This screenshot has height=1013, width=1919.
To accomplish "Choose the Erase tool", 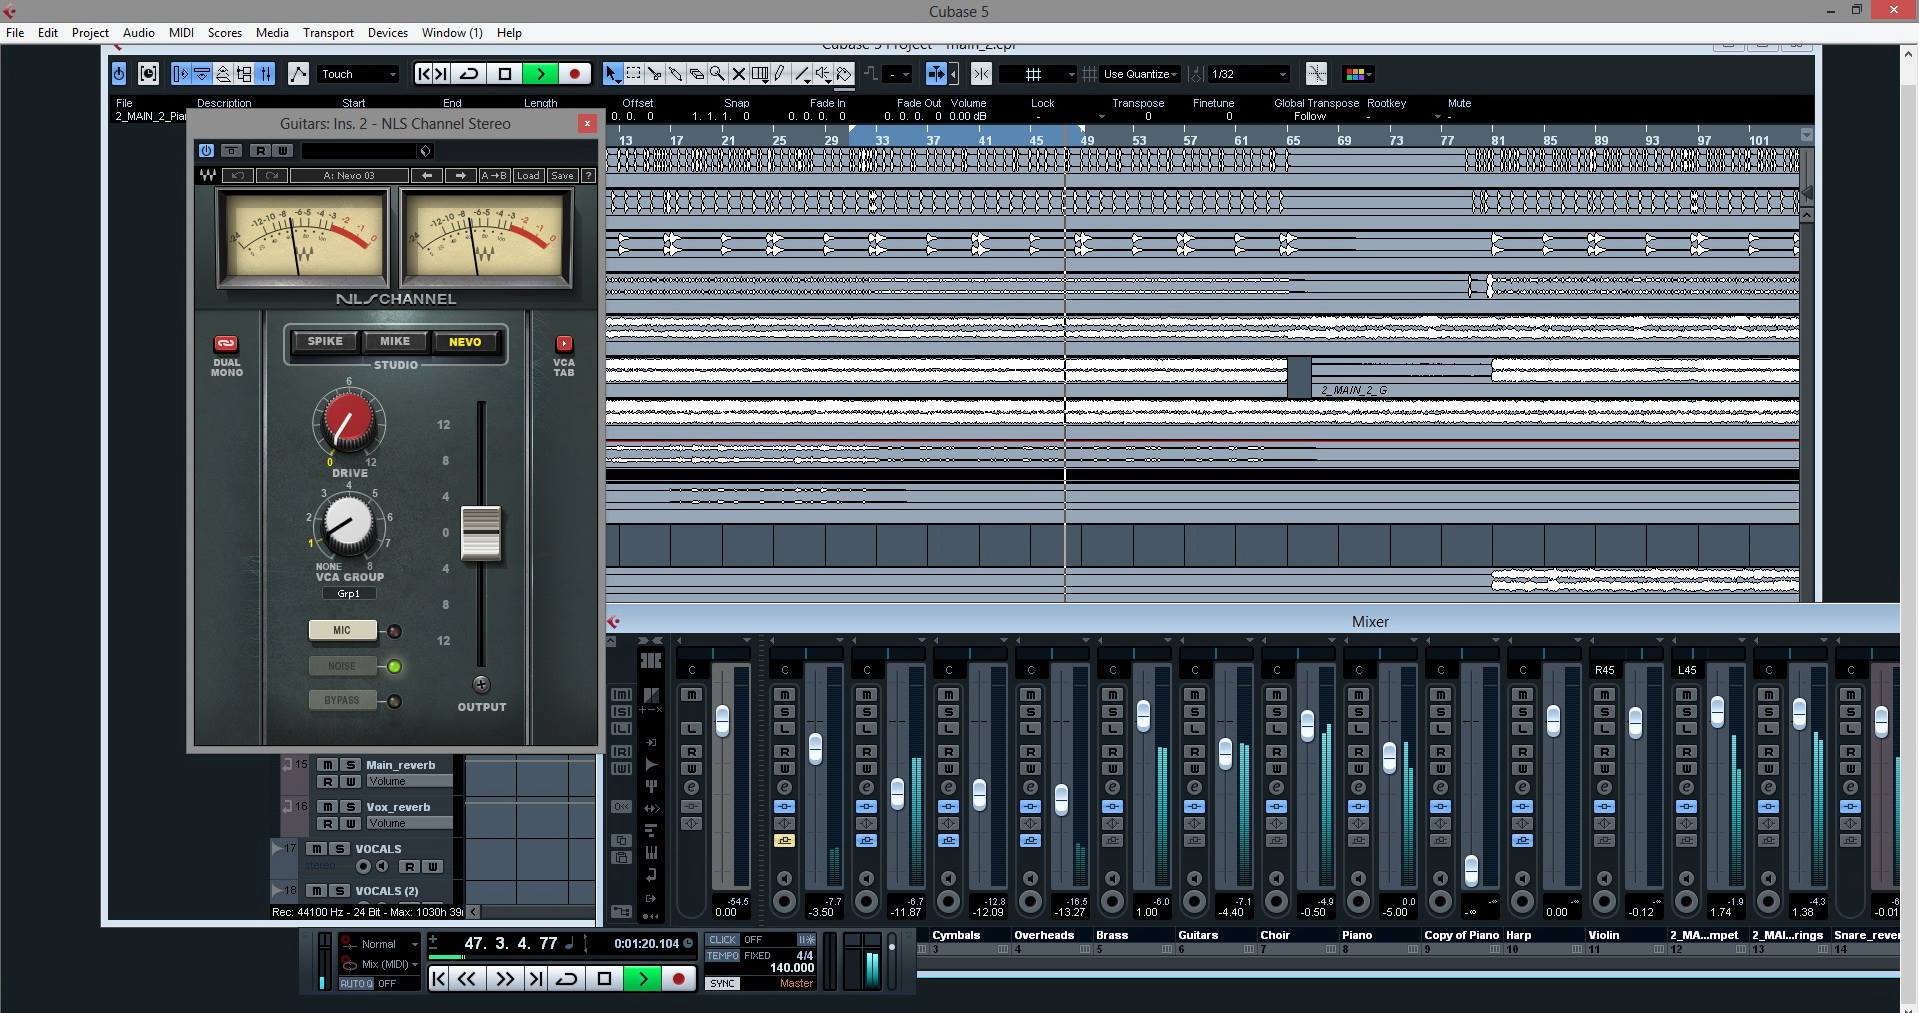I will click(x=696, y=74).
